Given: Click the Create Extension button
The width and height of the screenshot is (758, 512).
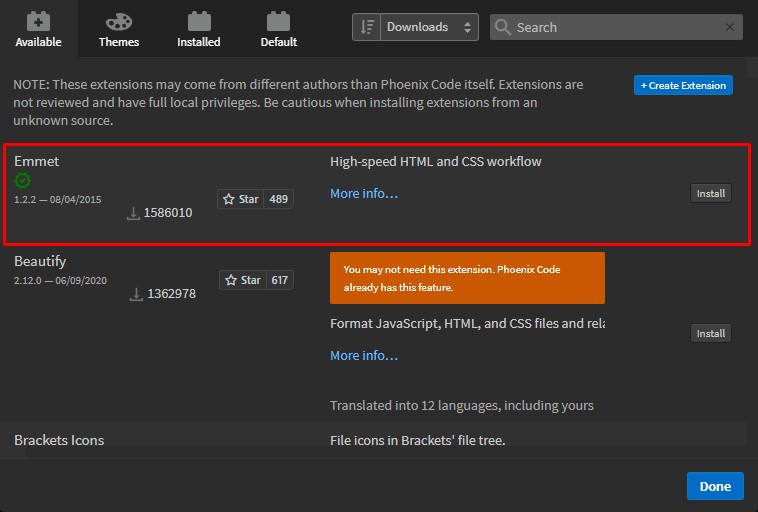Looking at the screenshot, I should (x=683, y=85).
